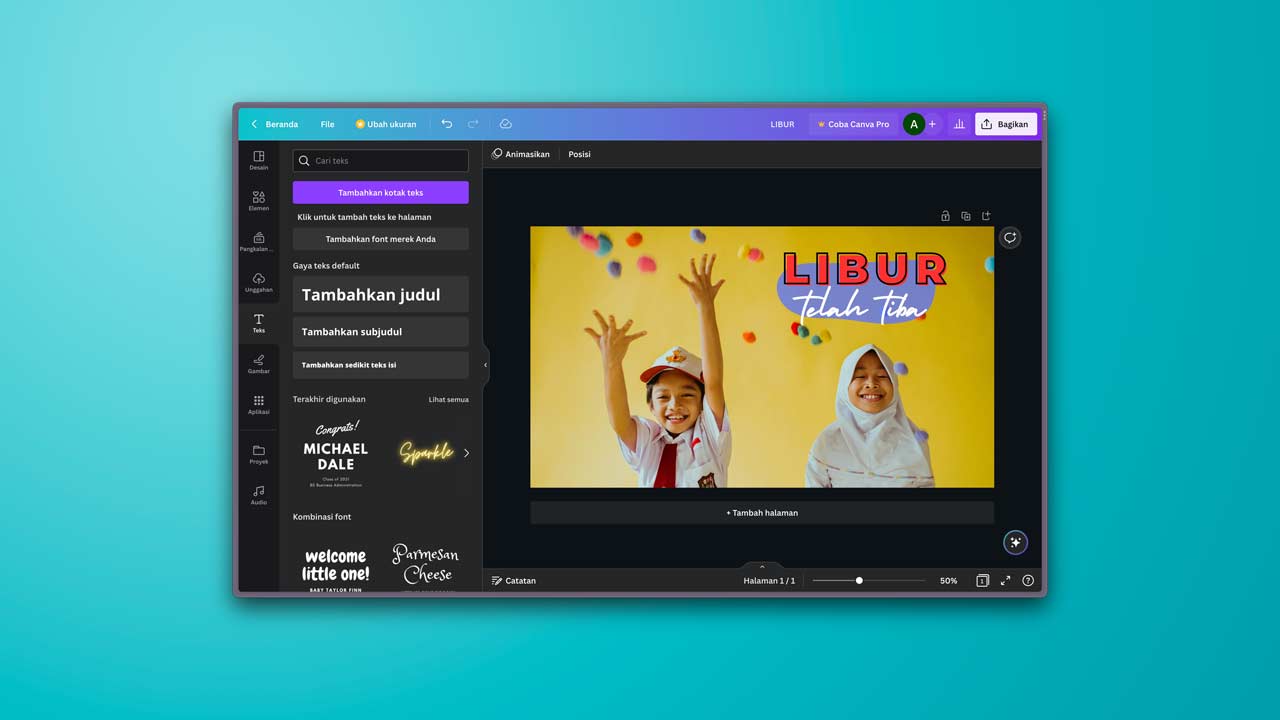
Task: Open the Canva assistant sparkle button
Action: (x=1015, y=542)
